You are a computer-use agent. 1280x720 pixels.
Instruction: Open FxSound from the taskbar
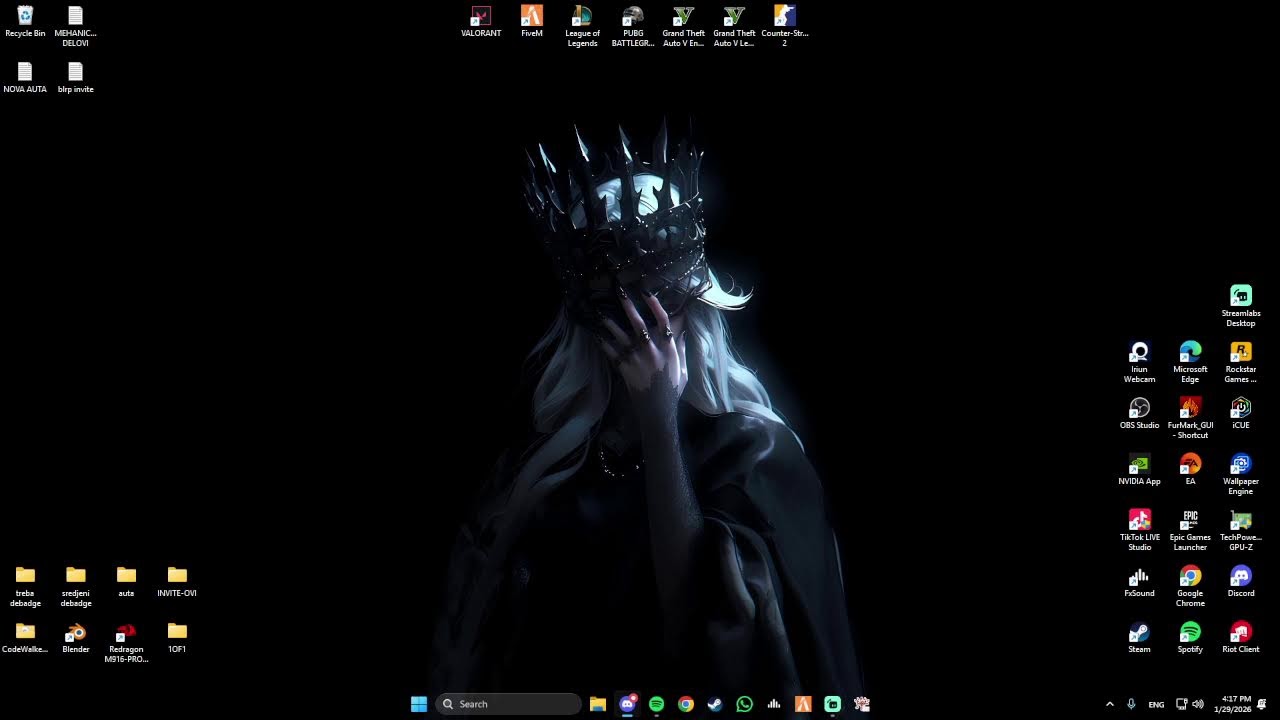tap(774, 704)
